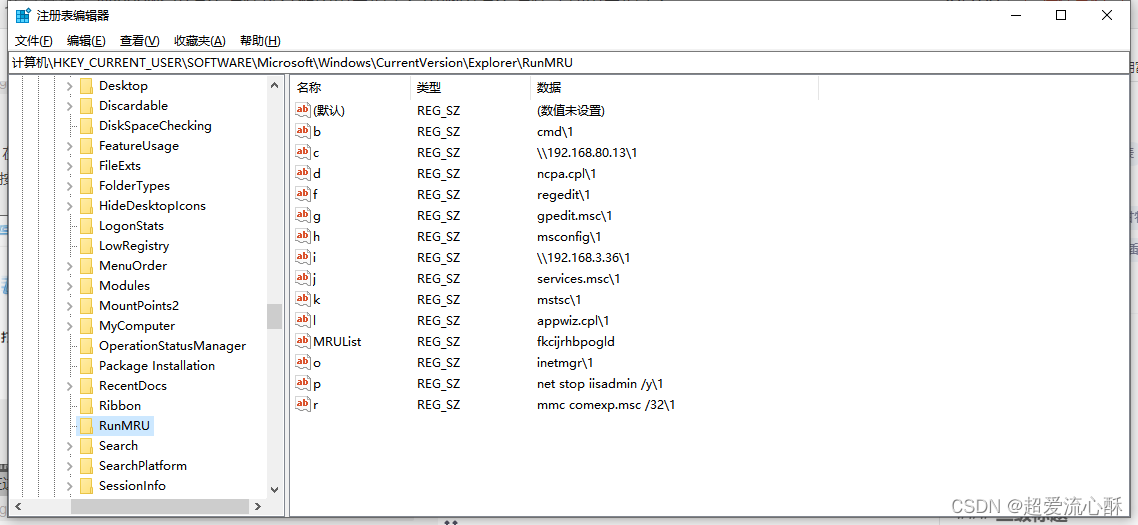Click the string icon of value j
This screenshot has height=525, width=1138.
[x=303, y=279]
